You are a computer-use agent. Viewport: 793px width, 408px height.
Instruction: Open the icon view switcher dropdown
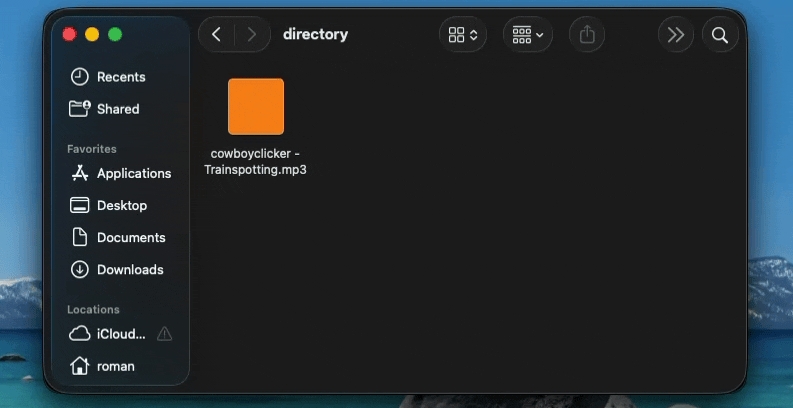point(463,34)
